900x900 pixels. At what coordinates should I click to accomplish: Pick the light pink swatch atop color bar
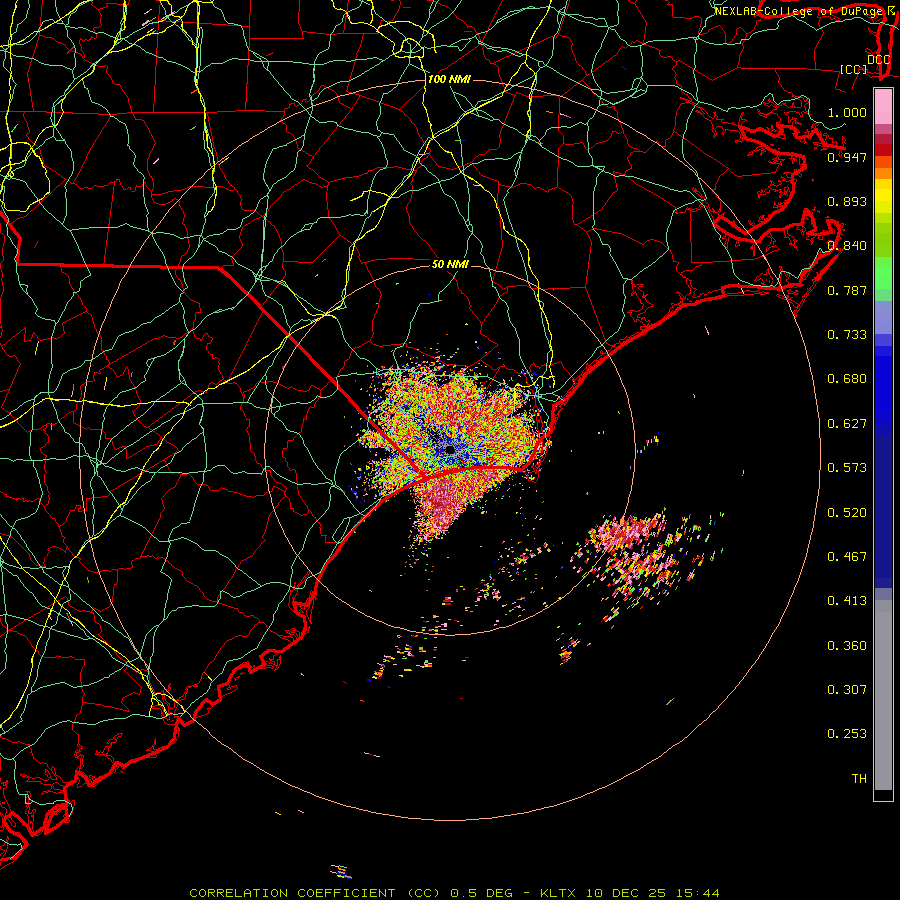[883, 106]
